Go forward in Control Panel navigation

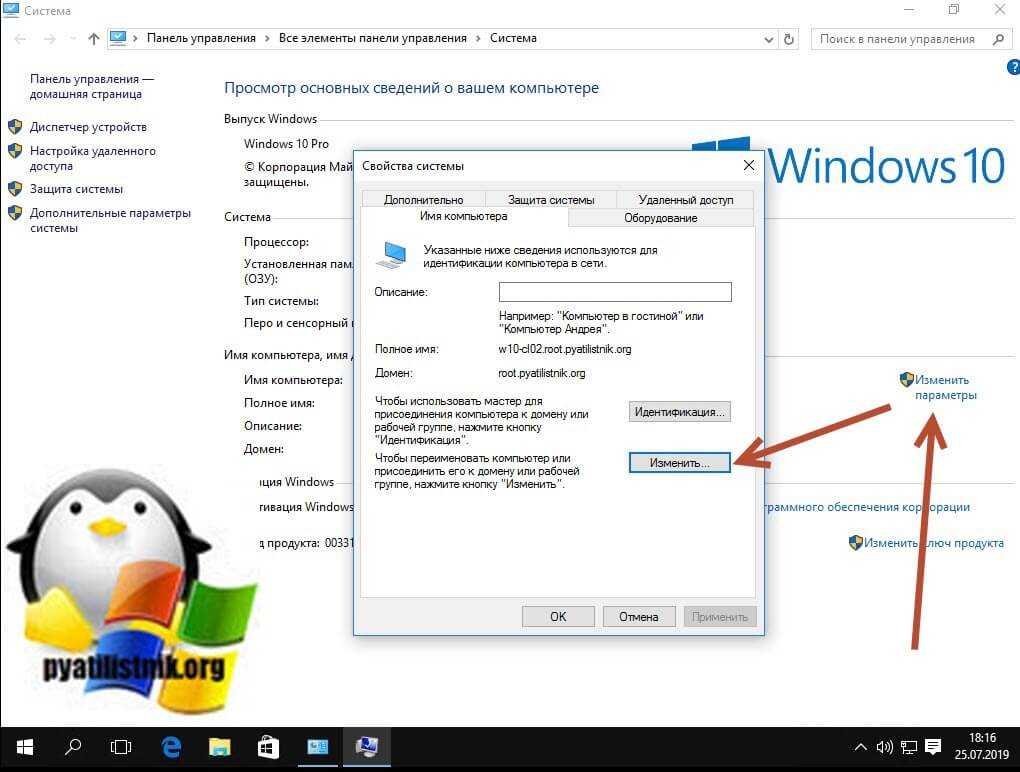click(x=49, y=39)
